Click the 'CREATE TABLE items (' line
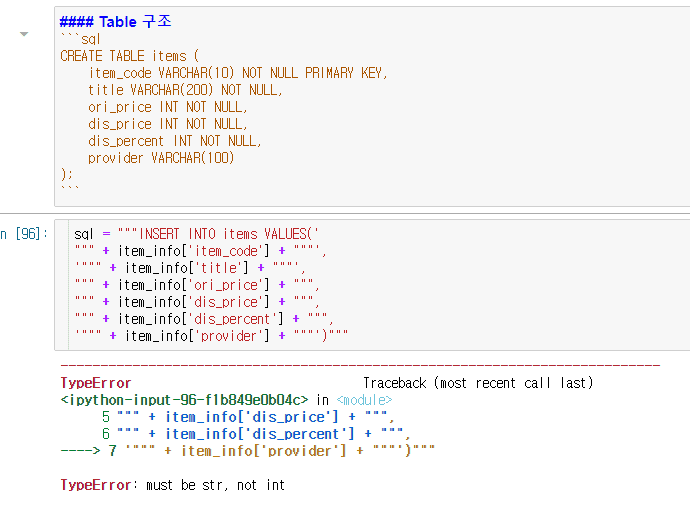Image resolution: width=690 pixels, height=507 pixels. click(130, 56)
